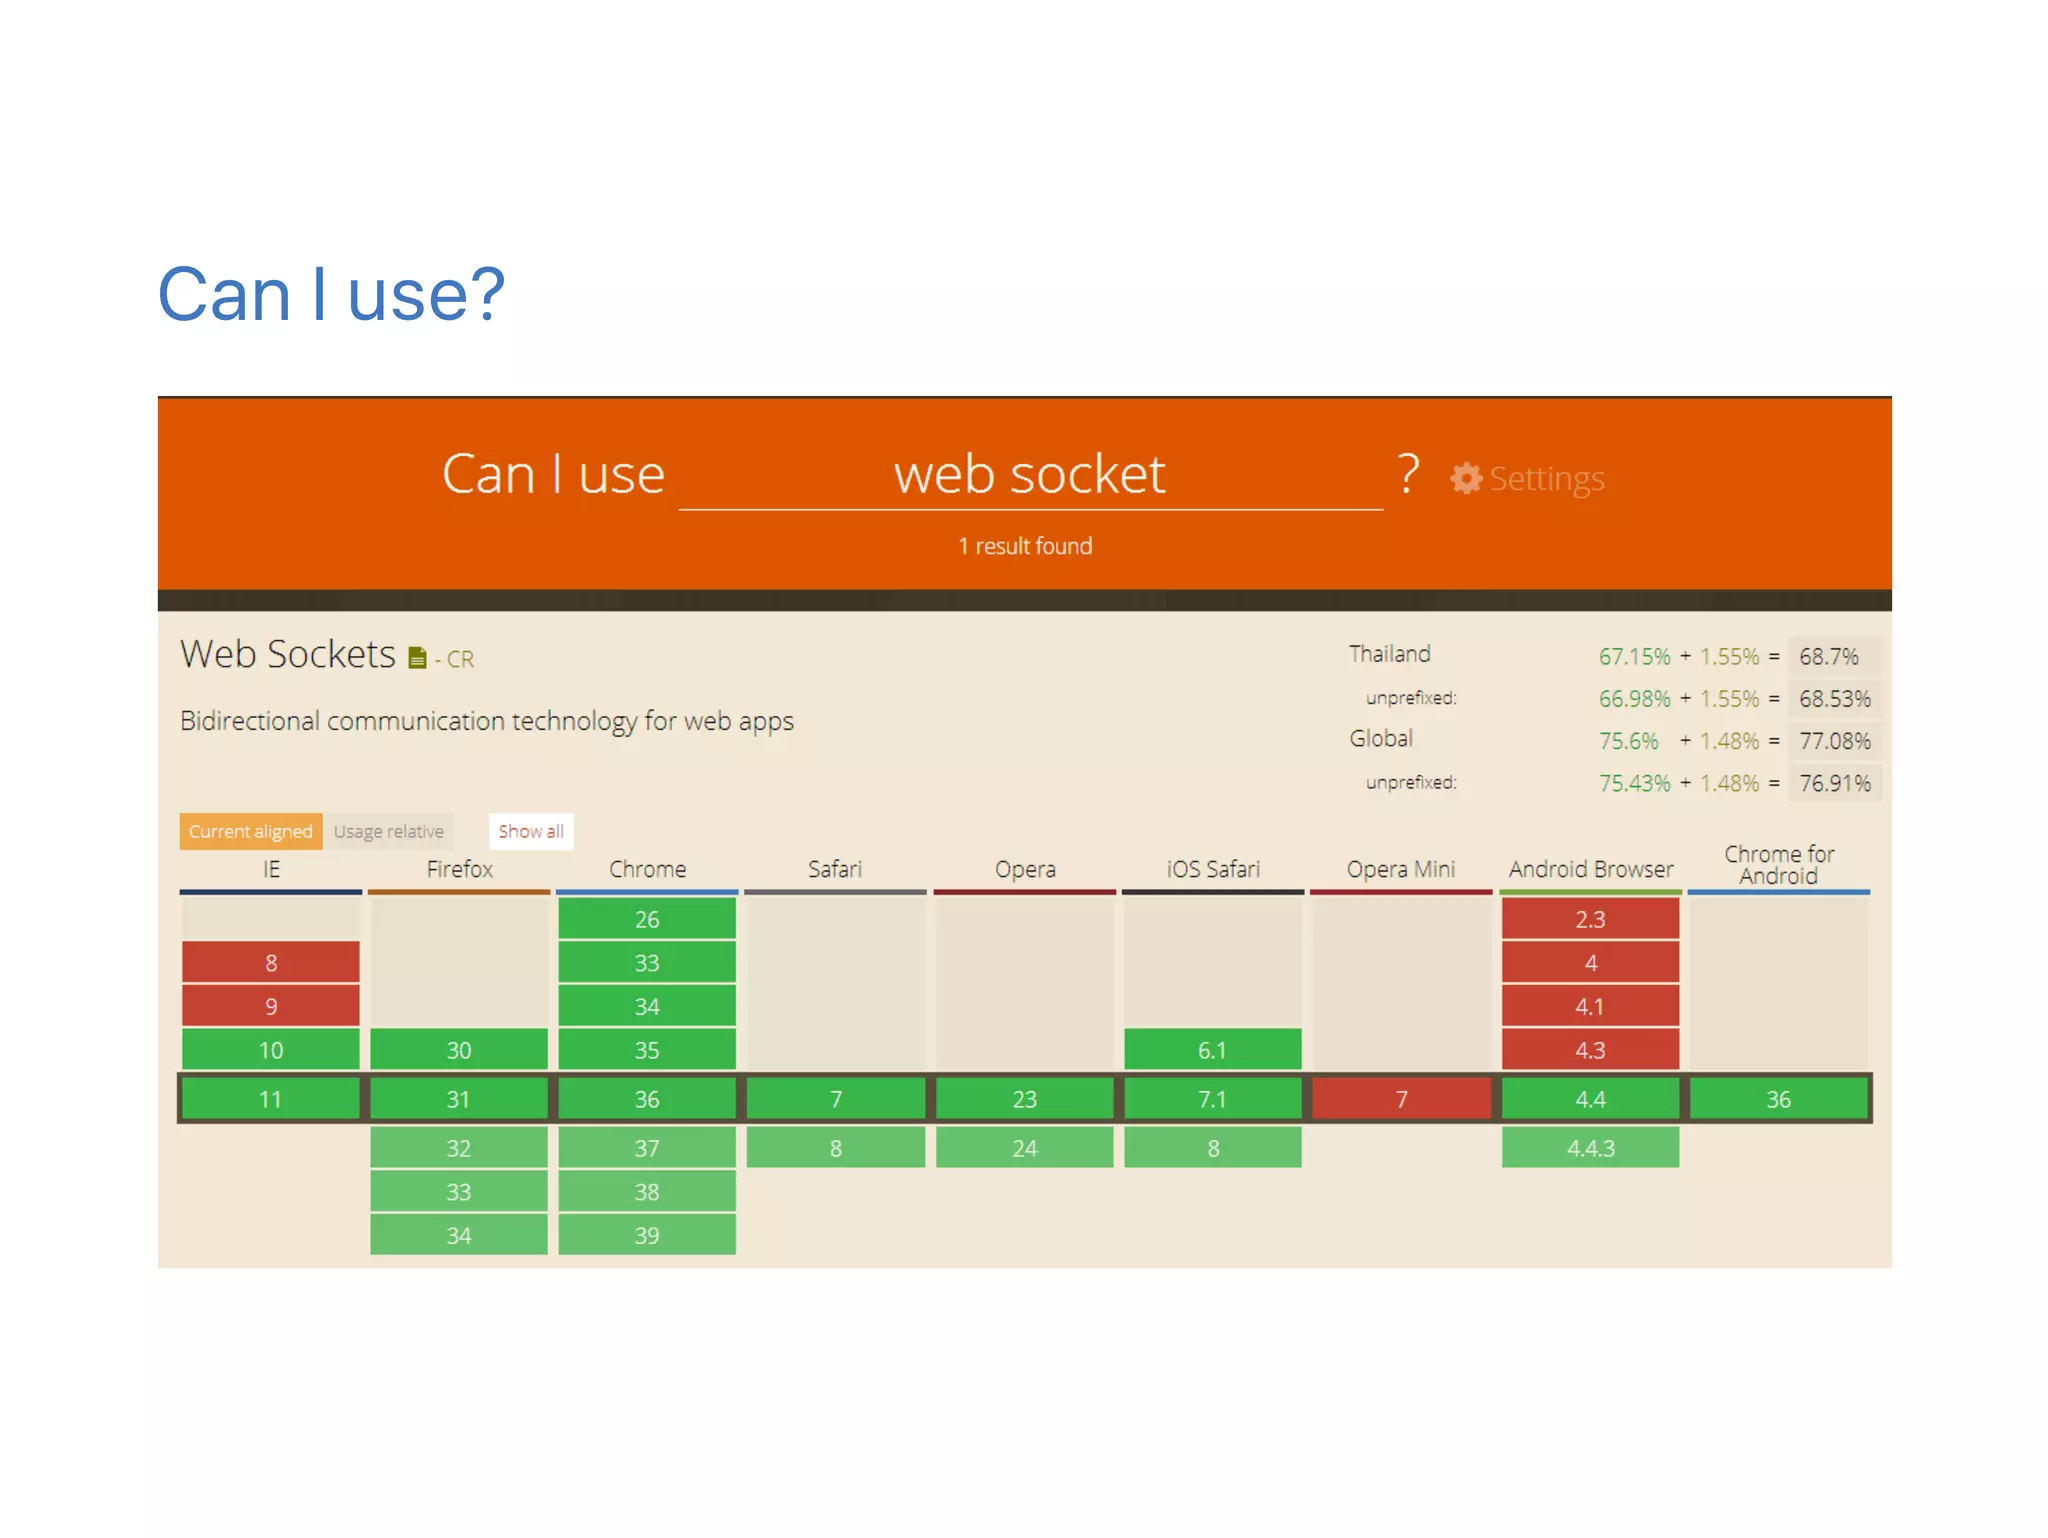Click the Opera Mini 7 red cell
Screen dimensions: 2048x1538
[1401, 1099]
